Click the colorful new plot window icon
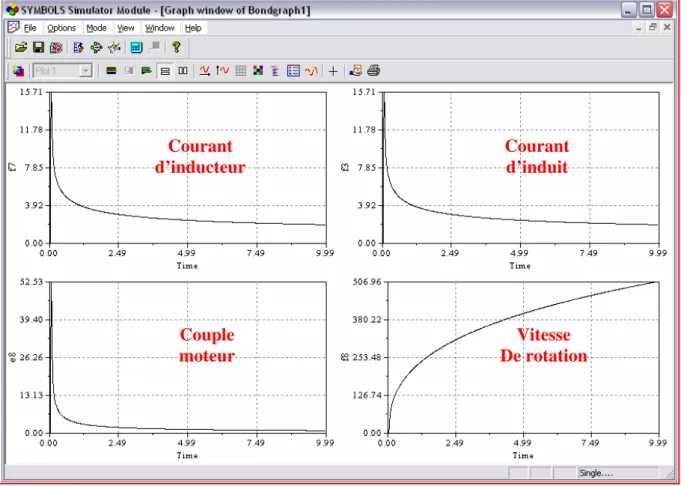This screenshot has height=486, width=681. pyautogui.click(x=18, y=71)
